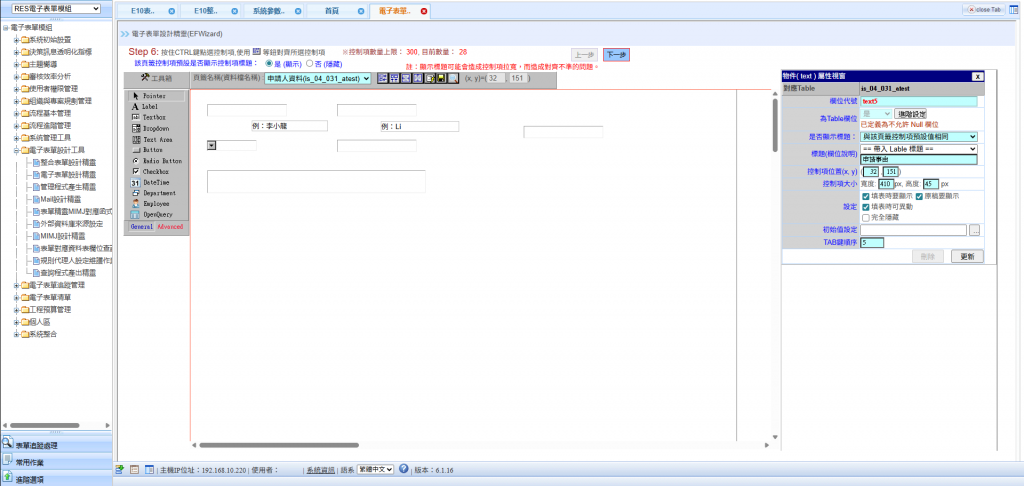Select the Department tool from the toolbox
1024x486 pixels.
(153, 193)
